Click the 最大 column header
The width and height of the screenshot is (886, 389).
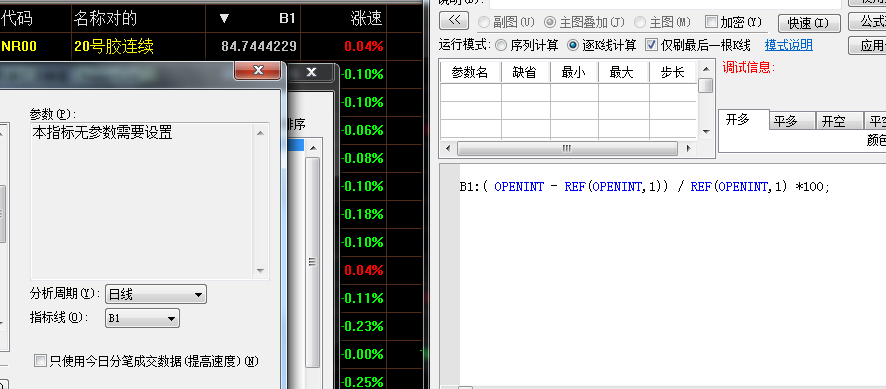pos(623,72)
